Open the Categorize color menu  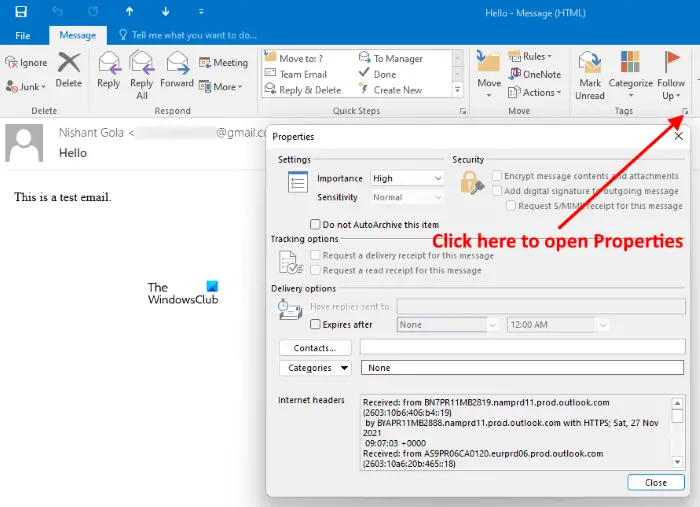630,74
